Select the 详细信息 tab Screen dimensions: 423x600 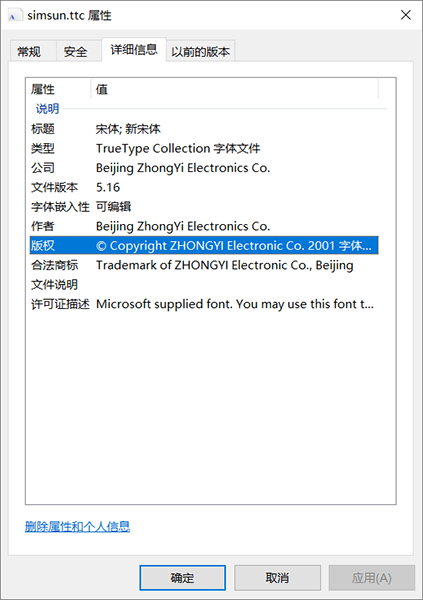click(x=134, y=49)
